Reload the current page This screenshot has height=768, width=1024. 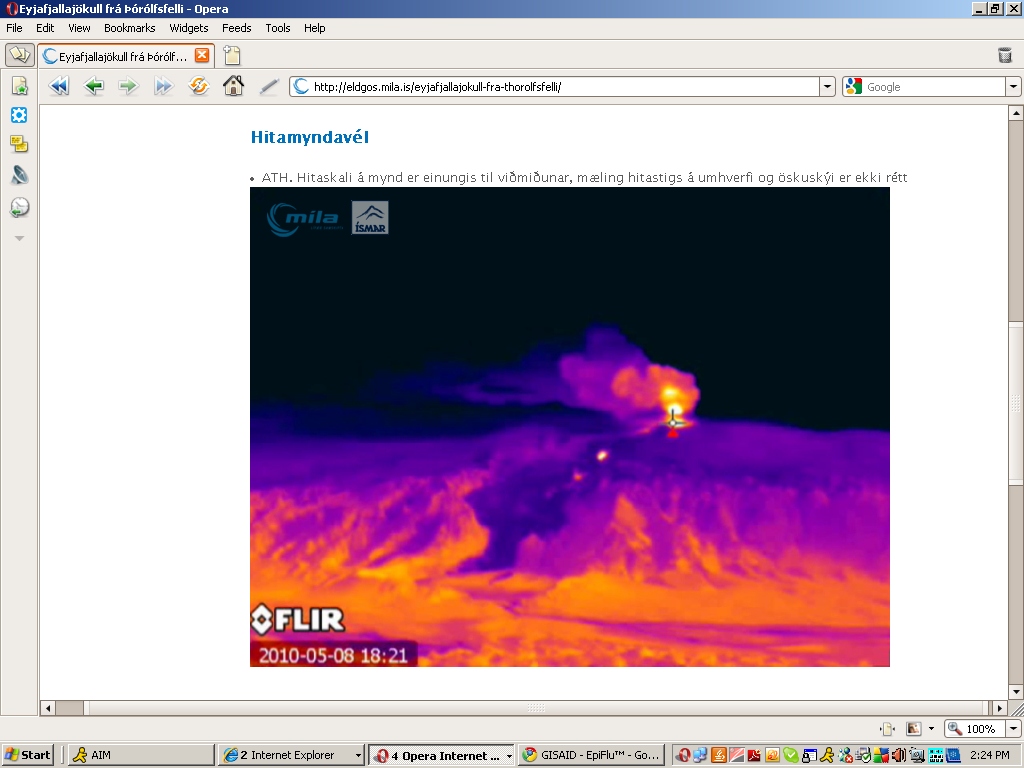tap(199, 86)
